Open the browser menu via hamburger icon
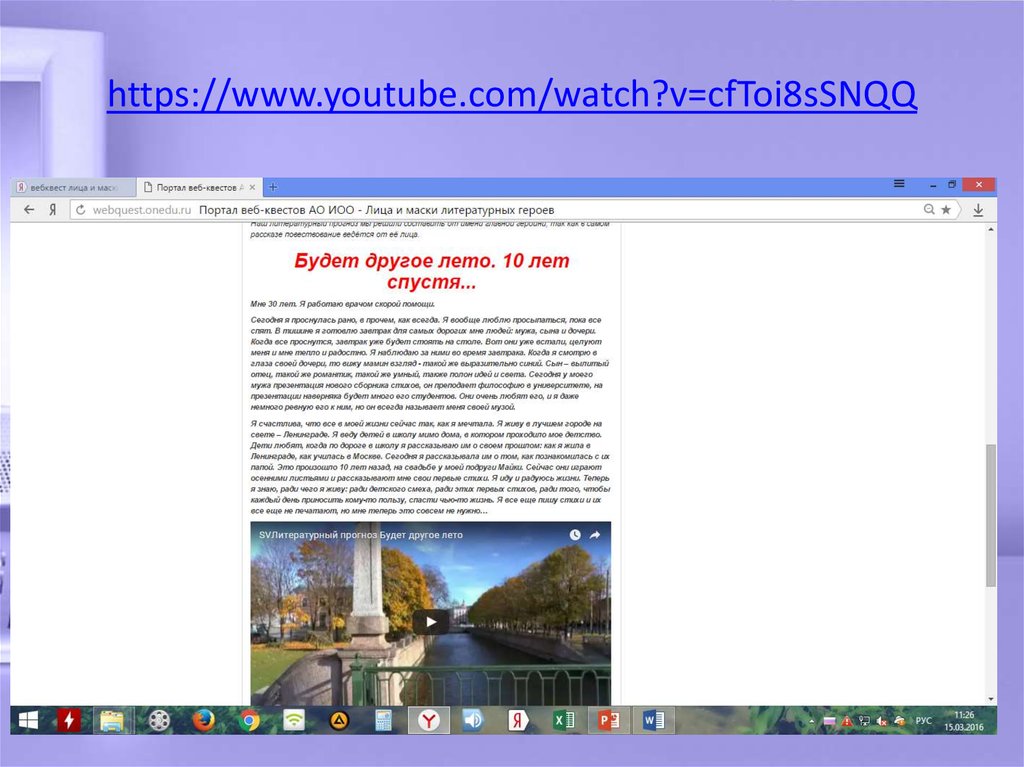The height and width of the screenshot is (767, 1024). point(898,184)
